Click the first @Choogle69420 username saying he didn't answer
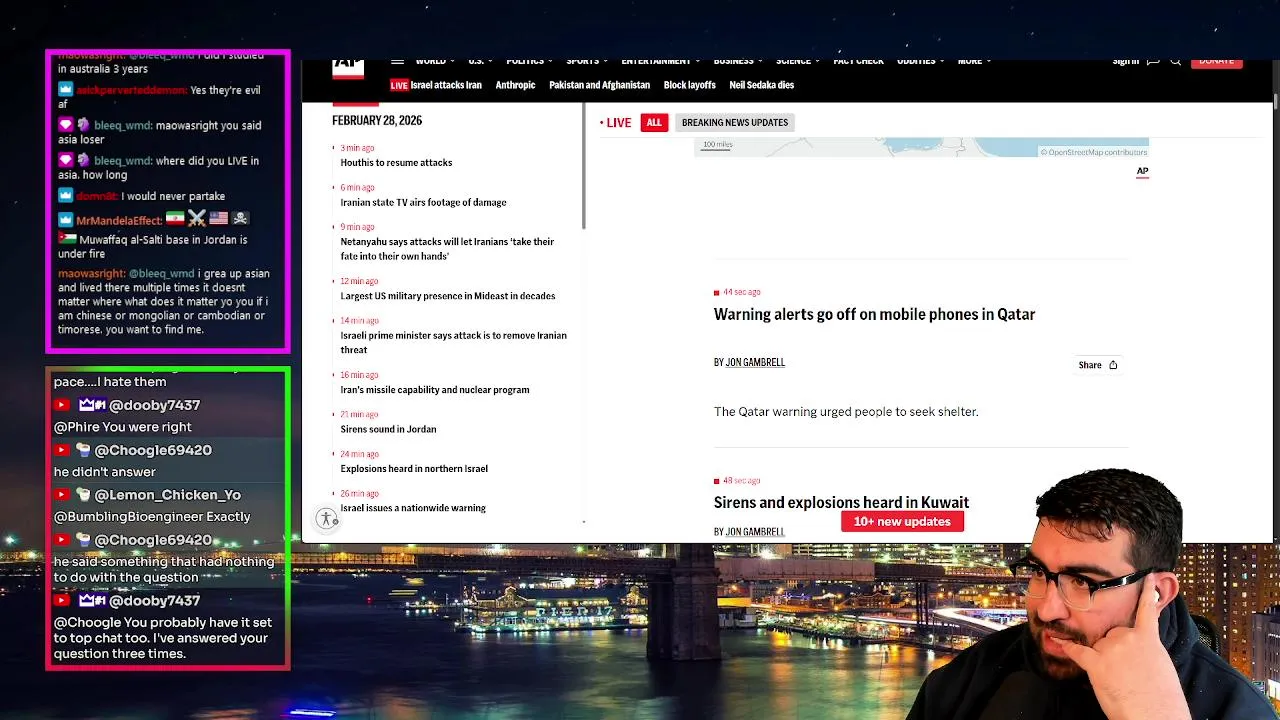Screen dimensions: 1280x720 [x=153, y=450]
